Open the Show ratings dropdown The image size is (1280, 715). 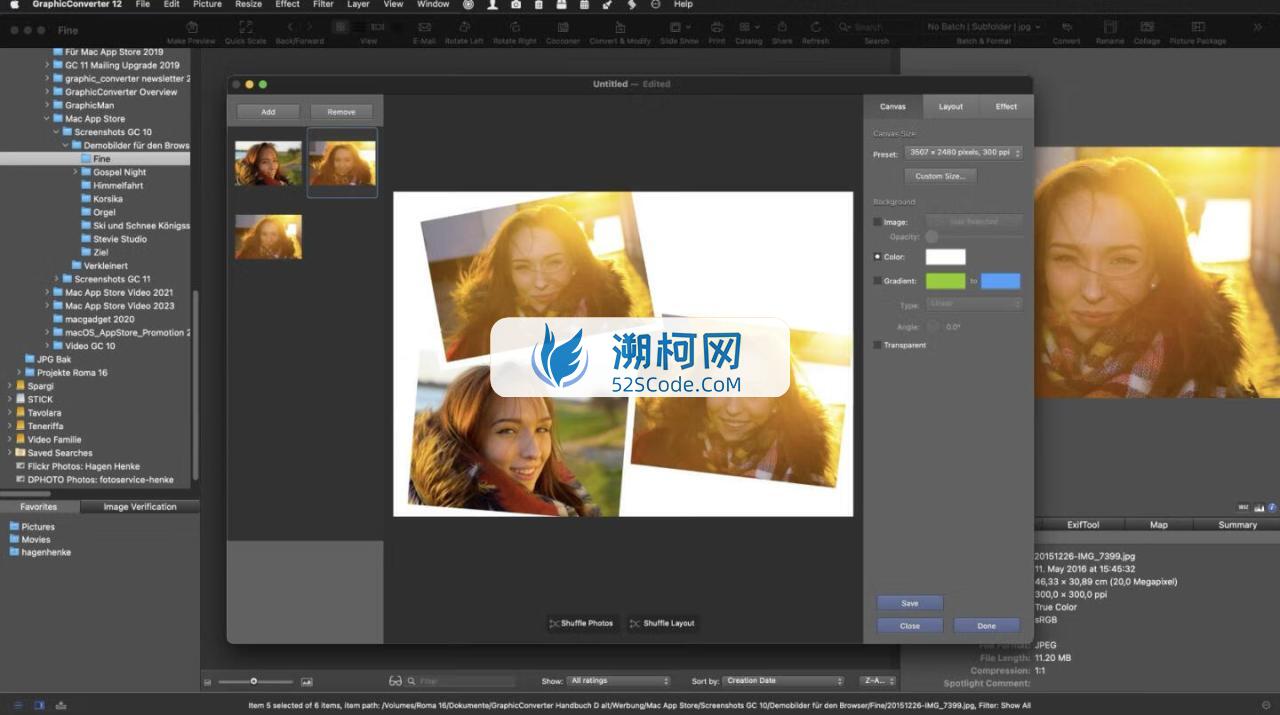click(619, 681)
